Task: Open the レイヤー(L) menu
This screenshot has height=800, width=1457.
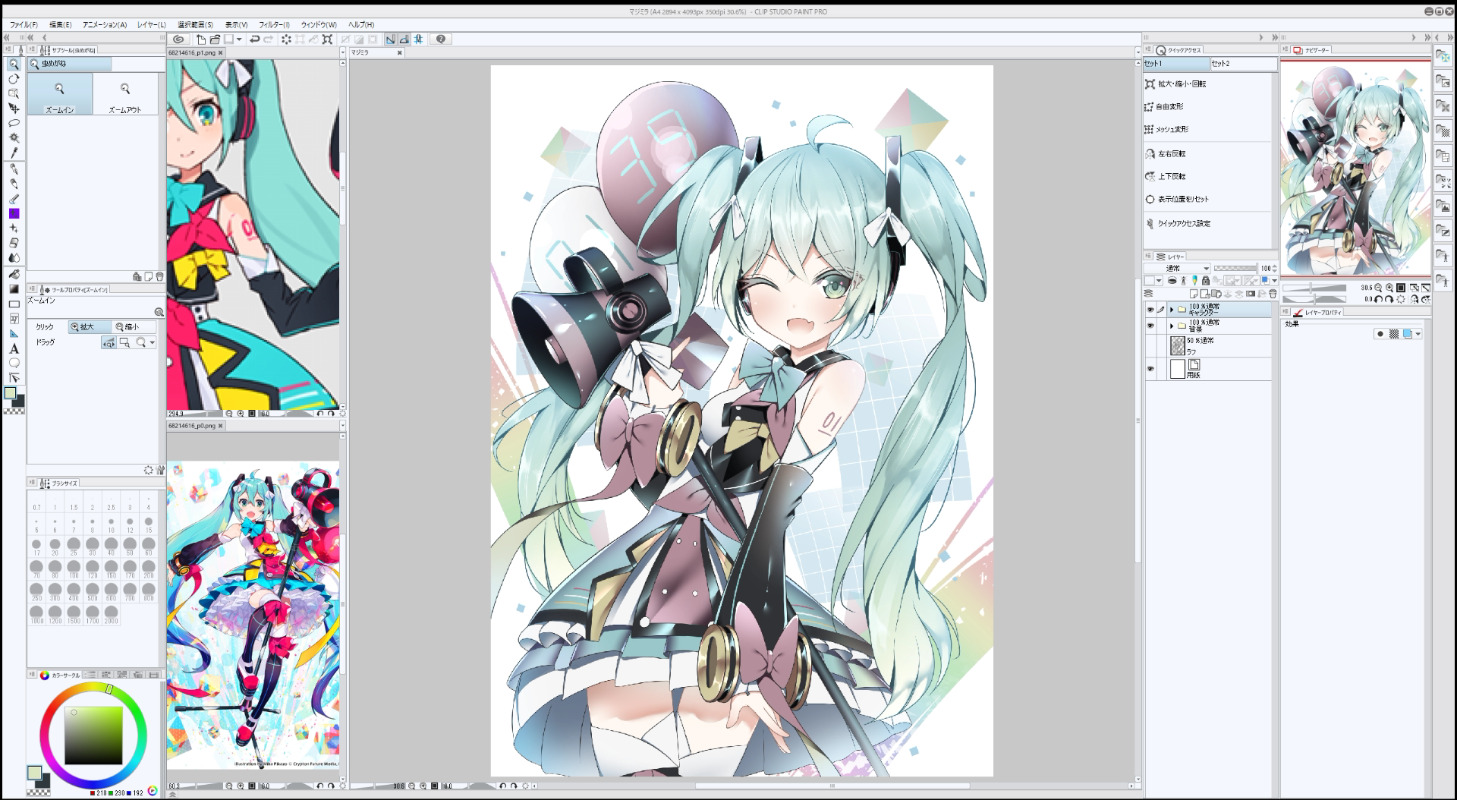Action: [152, 24]
